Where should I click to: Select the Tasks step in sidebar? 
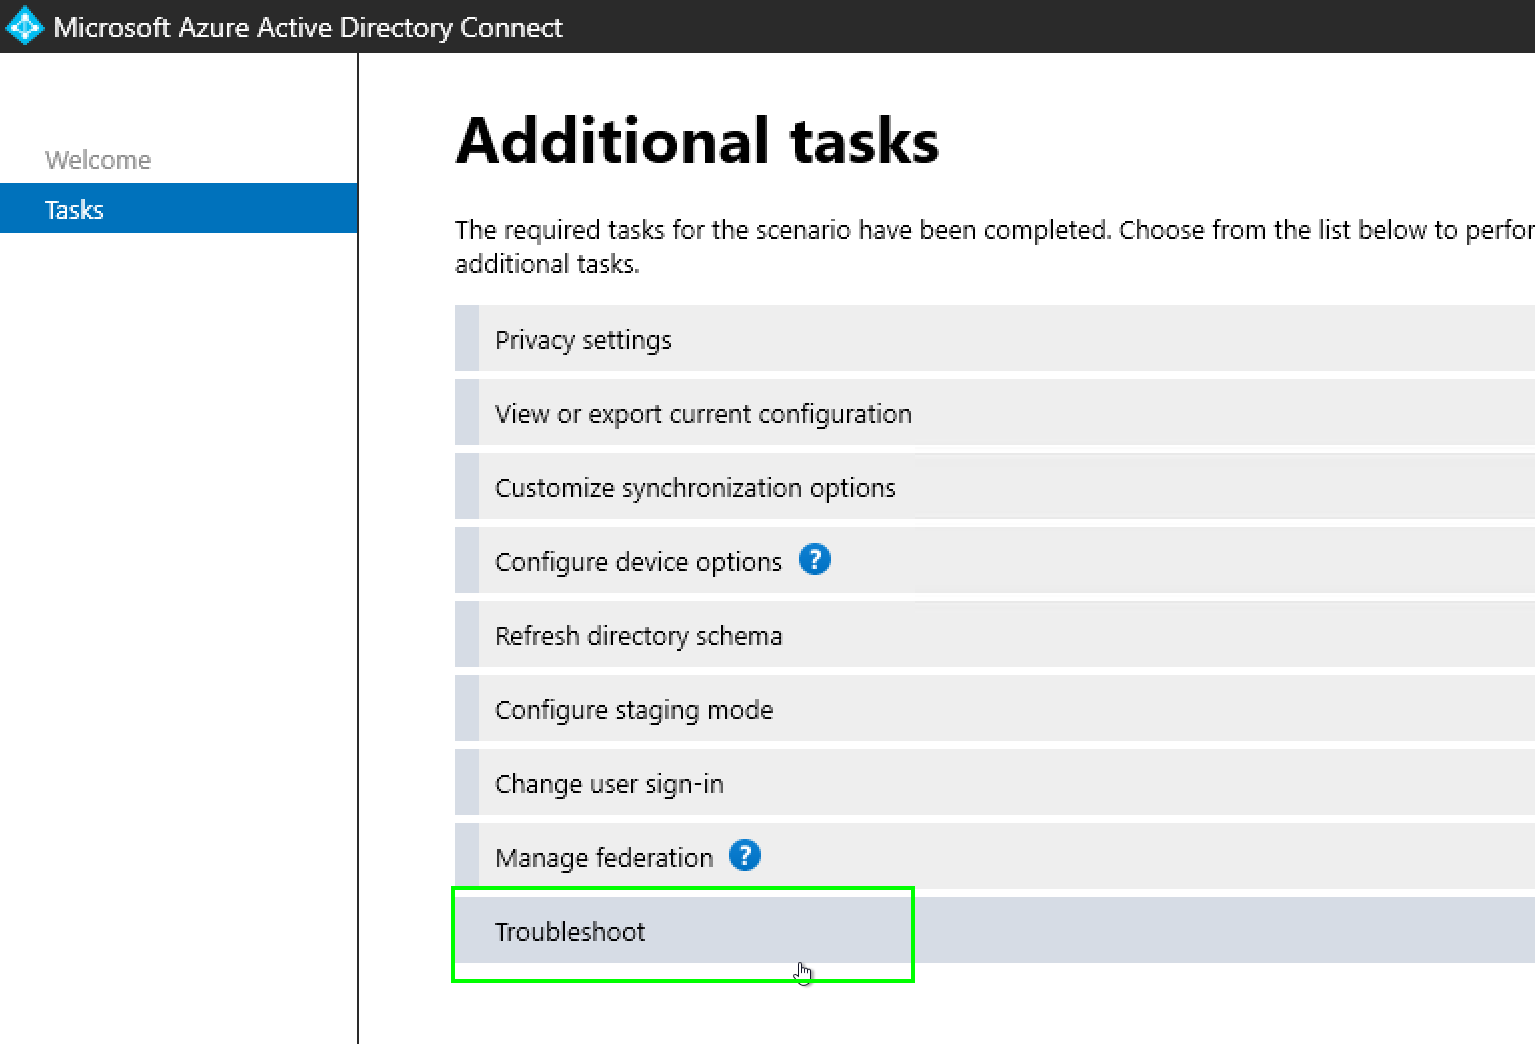(178, 208)
